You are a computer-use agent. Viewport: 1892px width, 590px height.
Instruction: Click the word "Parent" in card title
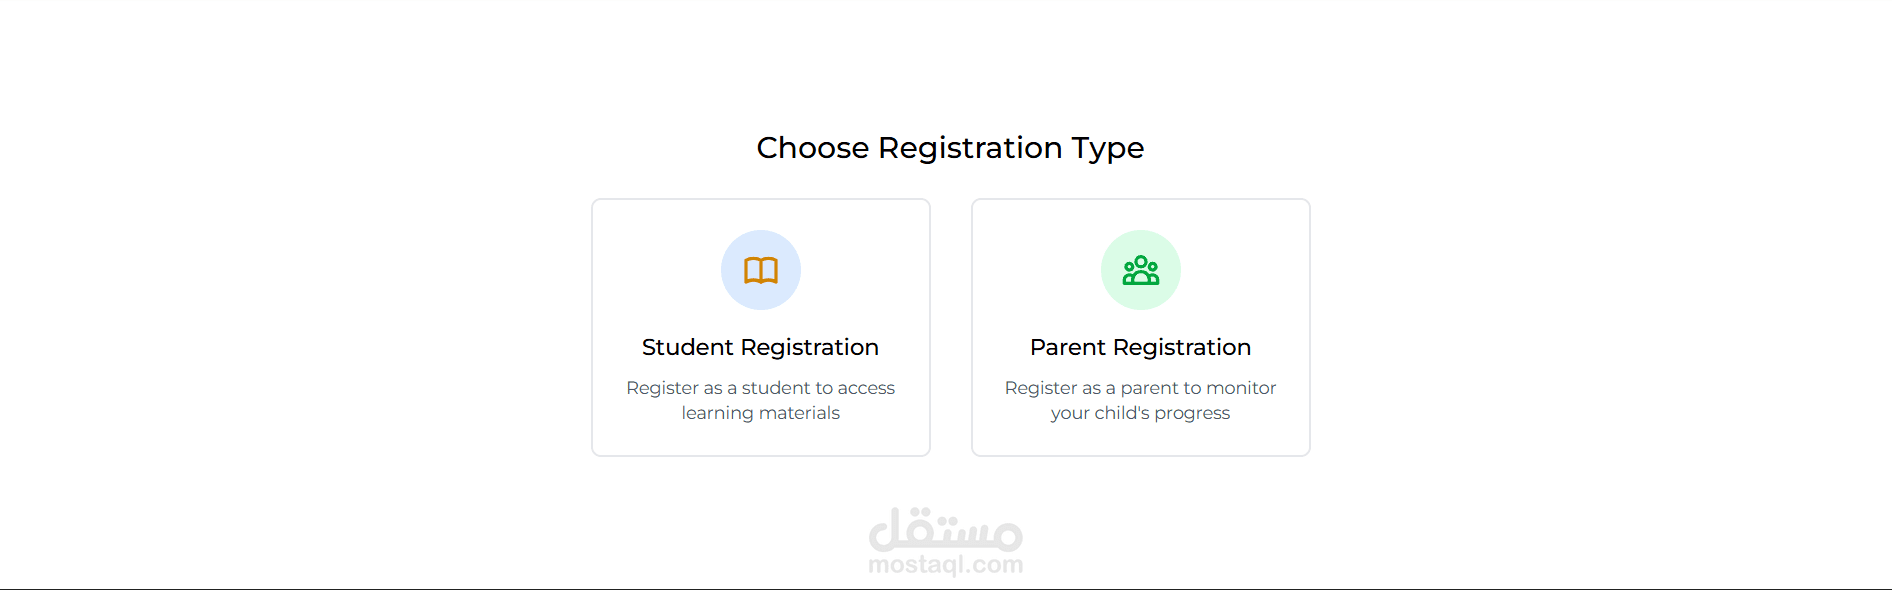click(x=1067, y=347)
